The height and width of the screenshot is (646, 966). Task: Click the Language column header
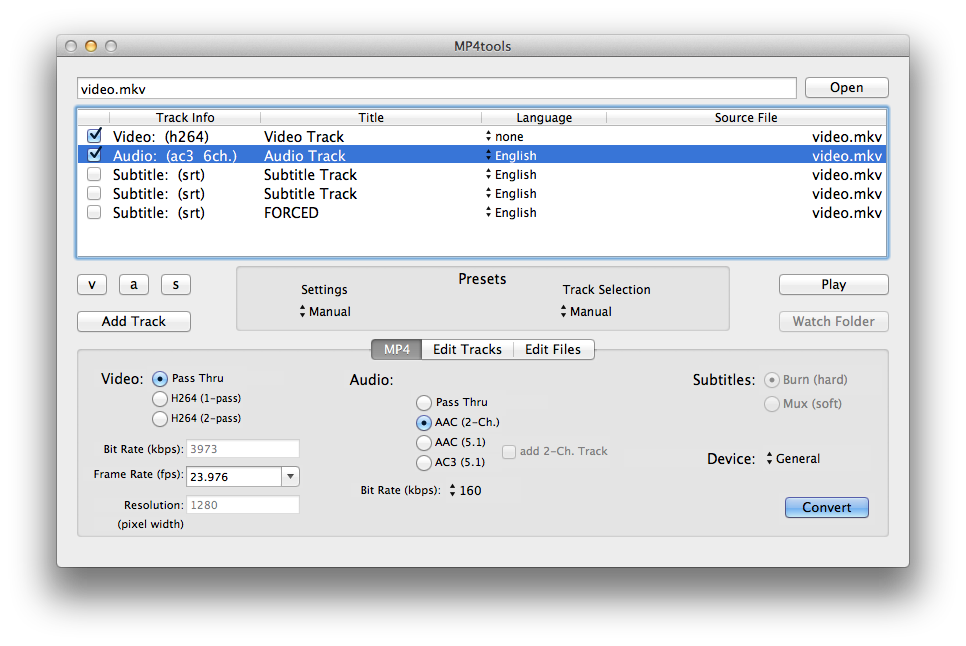tap(544, 117)
